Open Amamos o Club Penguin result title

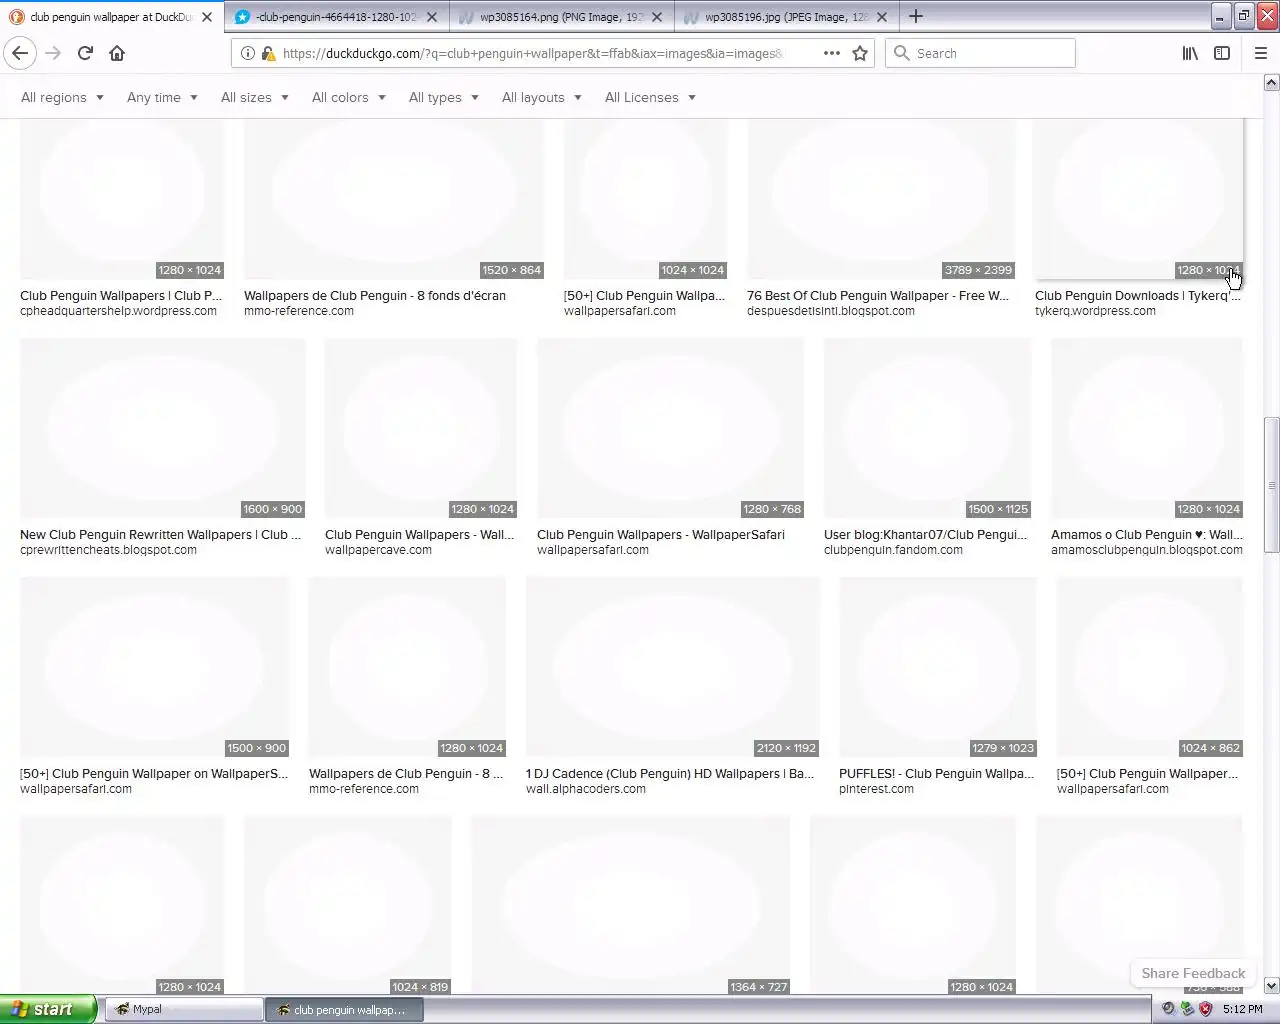pyautogui.click(x=1147, y=534)
